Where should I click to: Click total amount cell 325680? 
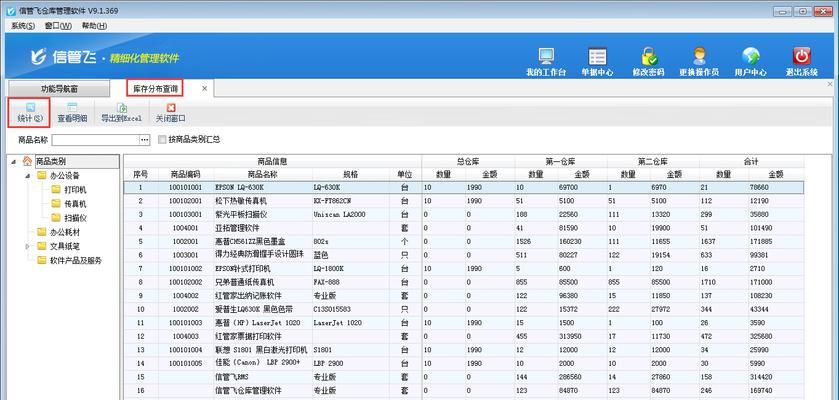click(x=776, y=336)
